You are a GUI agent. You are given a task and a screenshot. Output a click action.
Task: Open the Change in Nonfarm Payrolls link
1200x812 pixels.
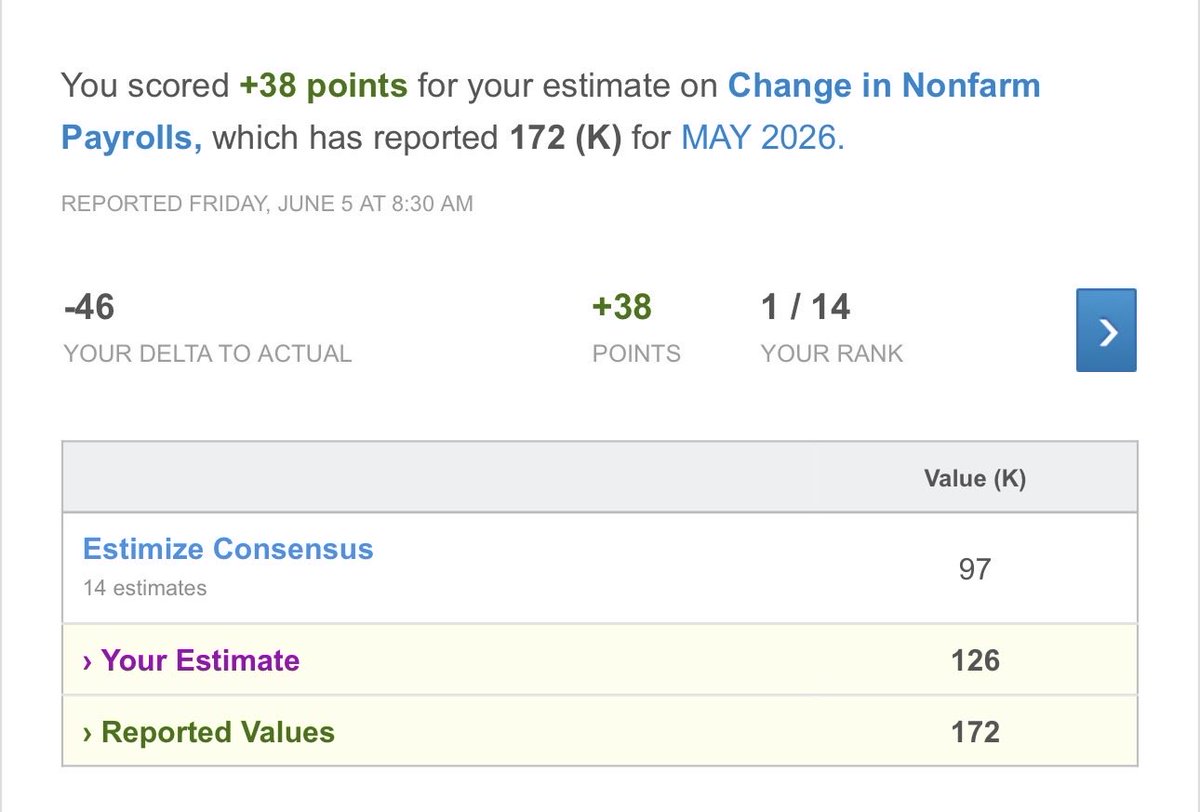pos(551,111)
